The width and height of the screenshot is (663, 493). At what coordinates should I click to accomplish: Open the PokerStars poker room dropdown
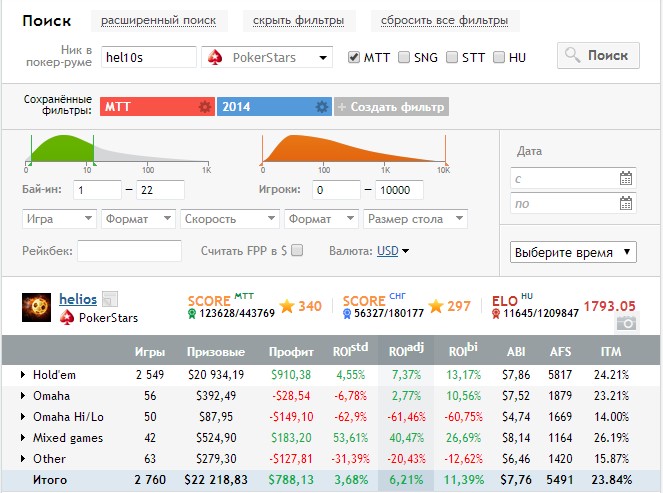point(267,58)
